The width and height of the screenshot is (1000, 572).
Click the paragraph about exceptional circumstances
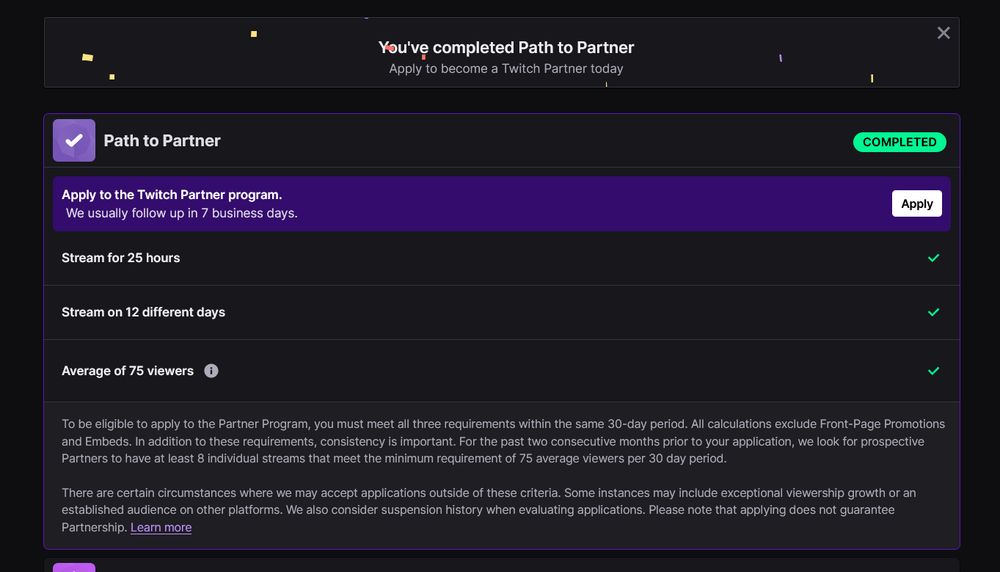coord(489,510)
